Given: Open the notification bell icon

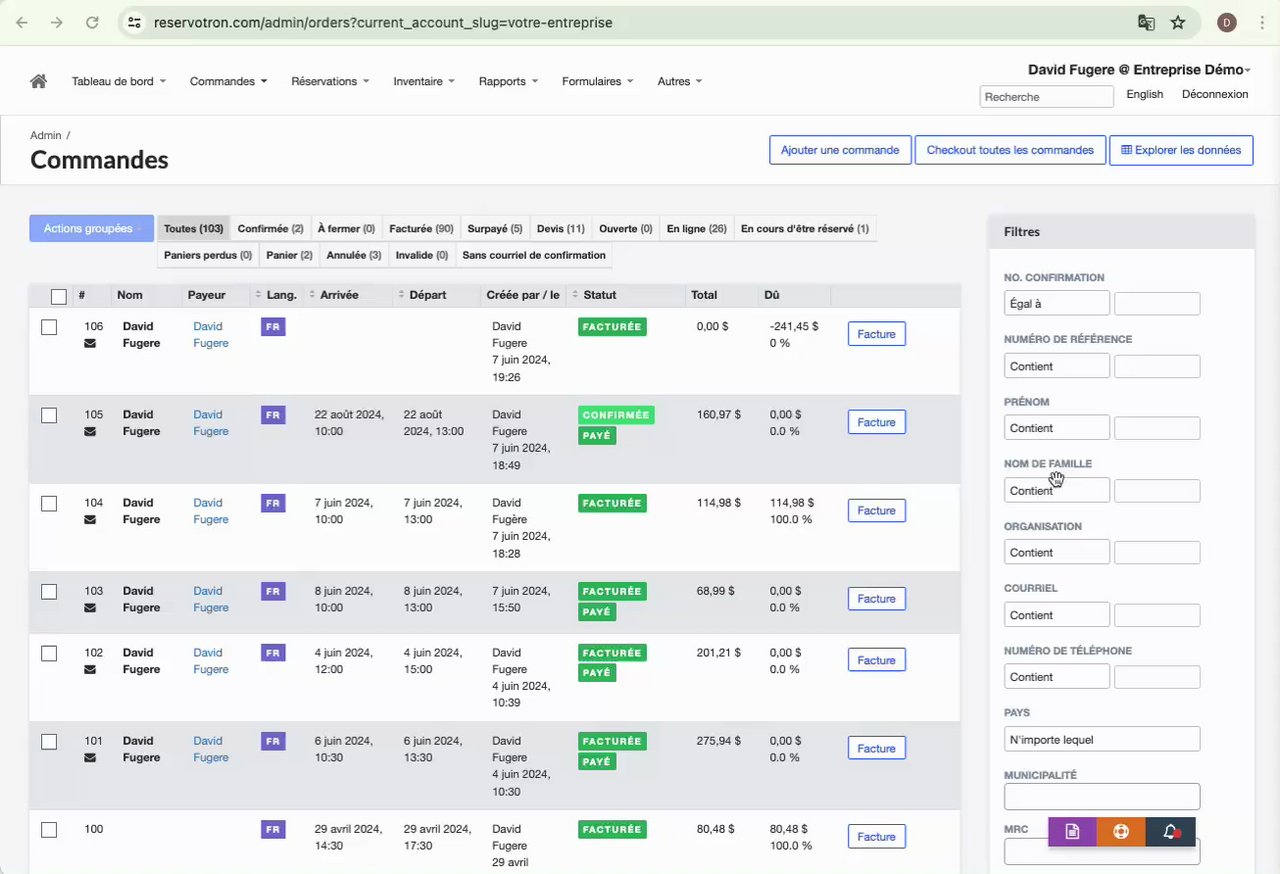Looking at the screenshot, I should click(1171, 832).
